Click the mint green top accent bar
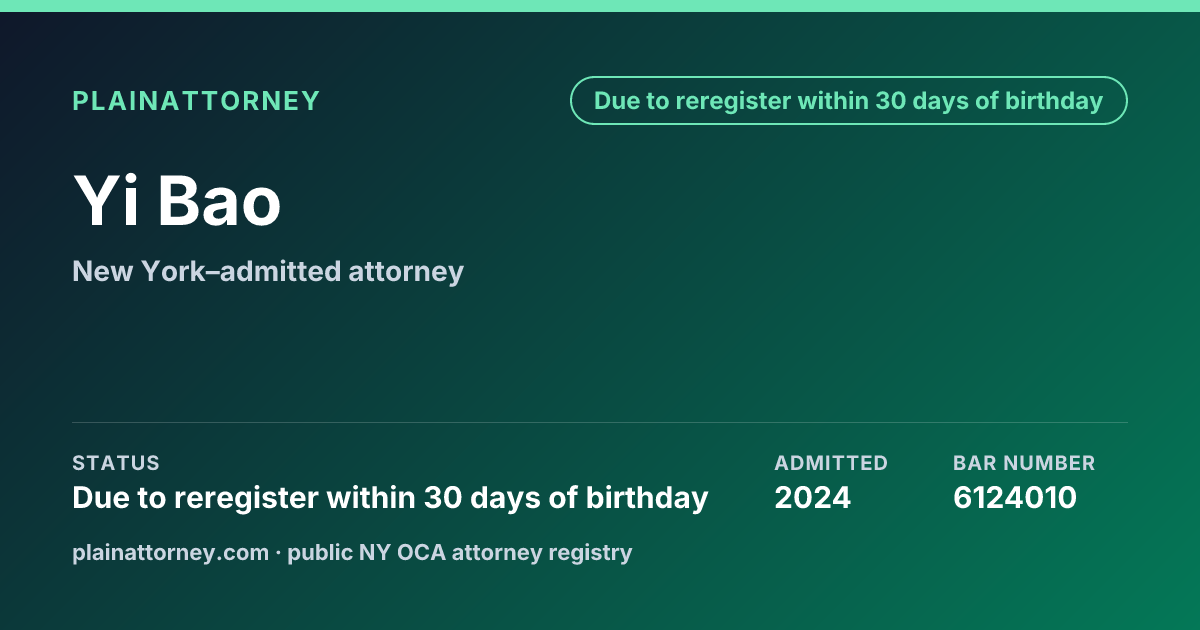 coord(600,6)
